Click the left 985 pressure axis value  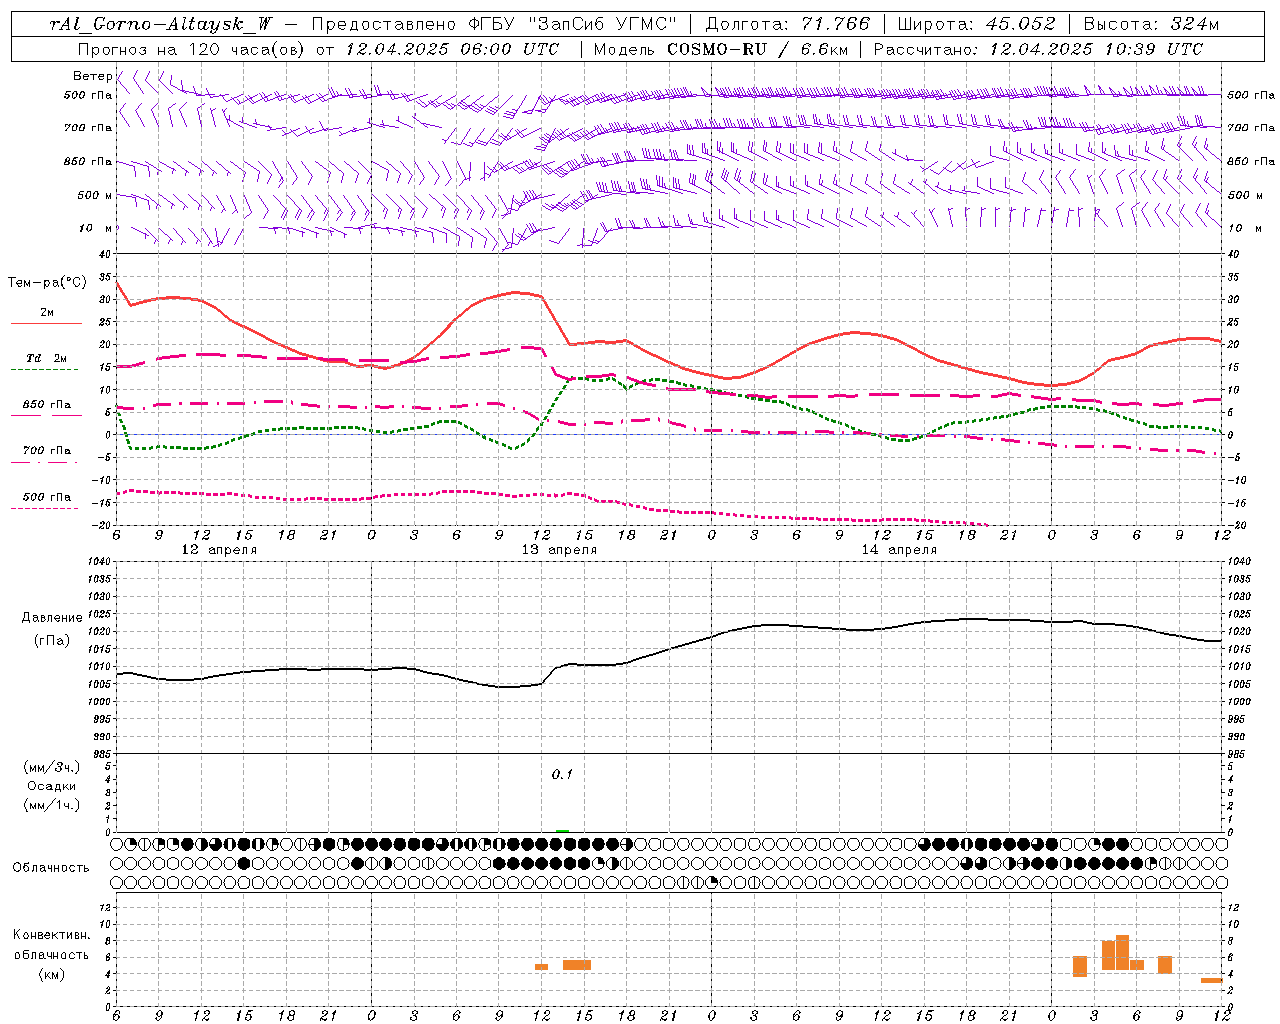(100, 754)
